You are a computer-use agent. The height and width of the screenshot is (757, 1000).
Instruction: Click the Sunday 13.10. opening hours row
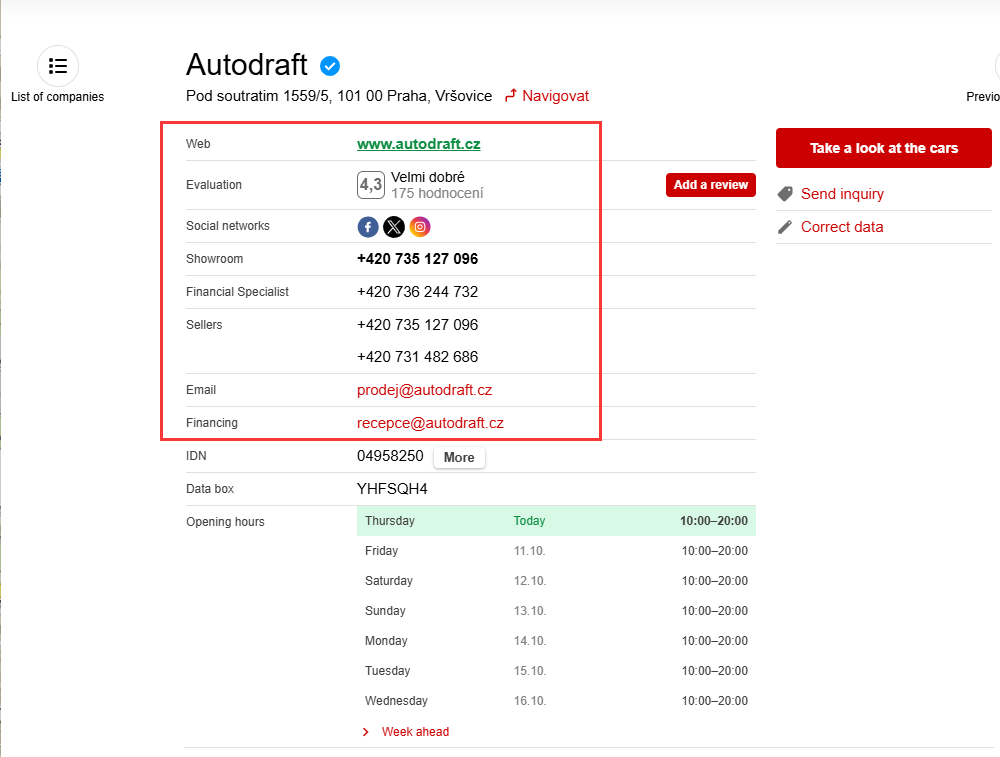click(x=556, y=611)
